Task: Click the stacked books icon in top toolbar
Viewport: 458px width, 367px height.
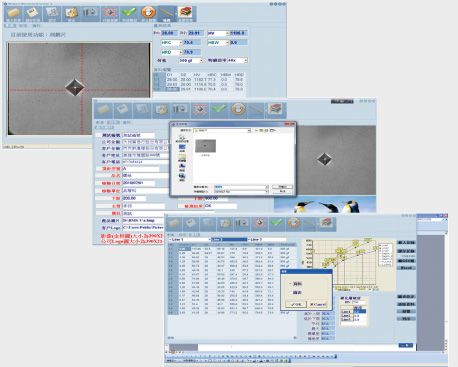Action: pyautogui.click(x=185, y=14)
